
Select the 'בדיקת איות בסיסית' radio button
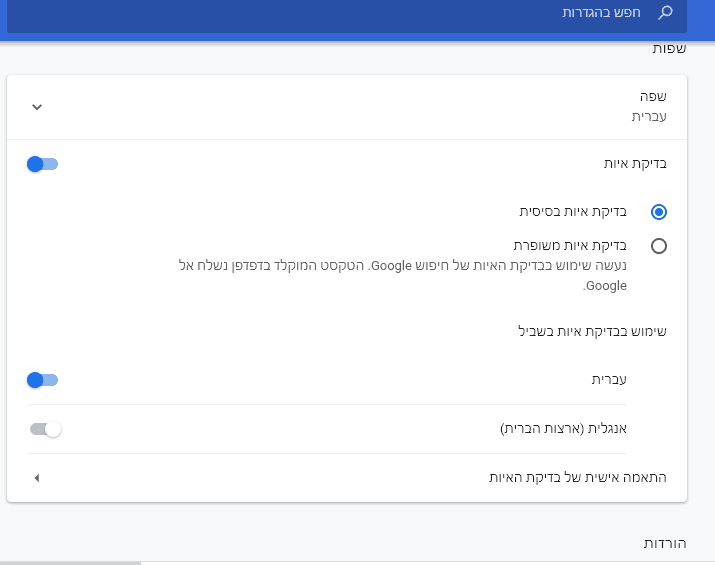[x=658, y=212]
